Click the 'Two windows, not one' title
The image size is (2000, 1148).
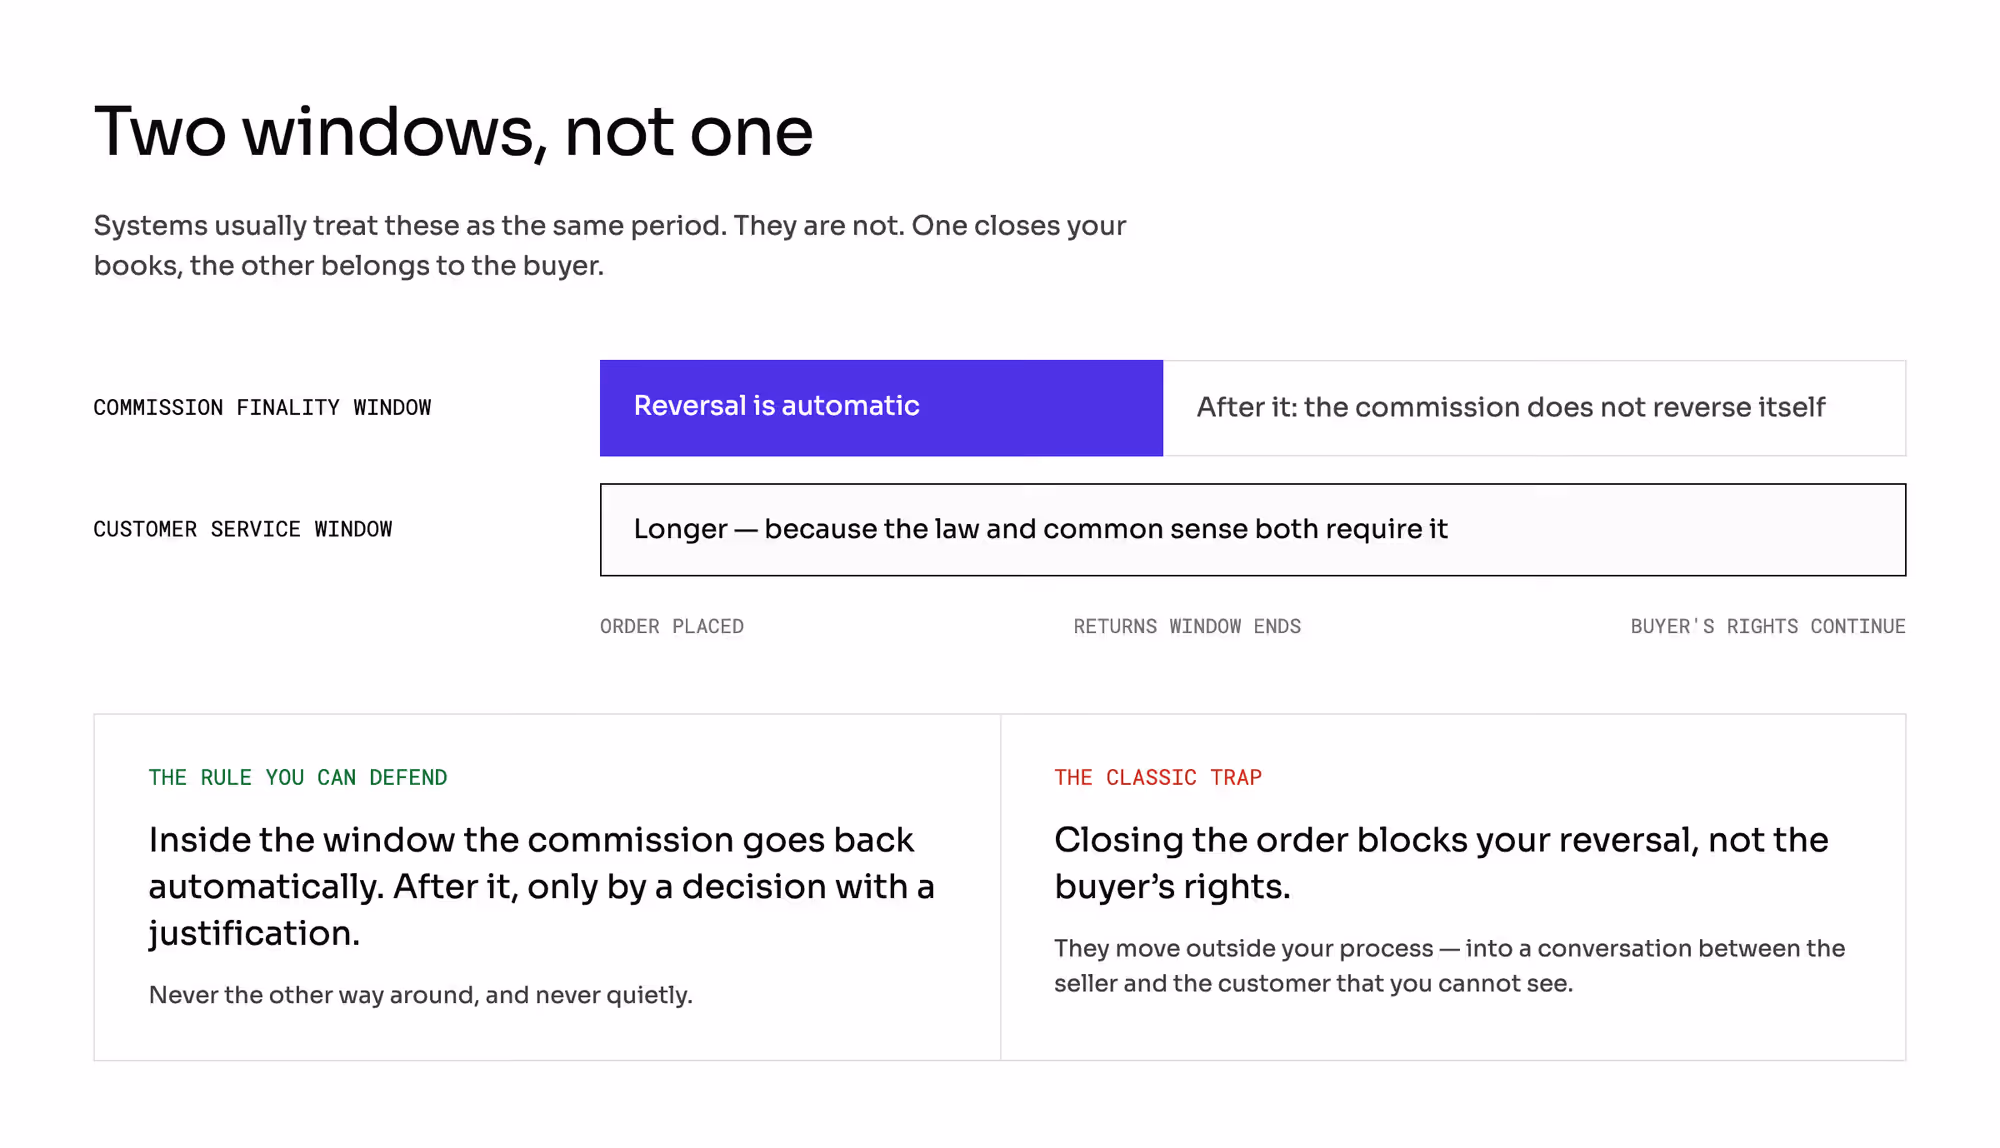click(453, 132)
